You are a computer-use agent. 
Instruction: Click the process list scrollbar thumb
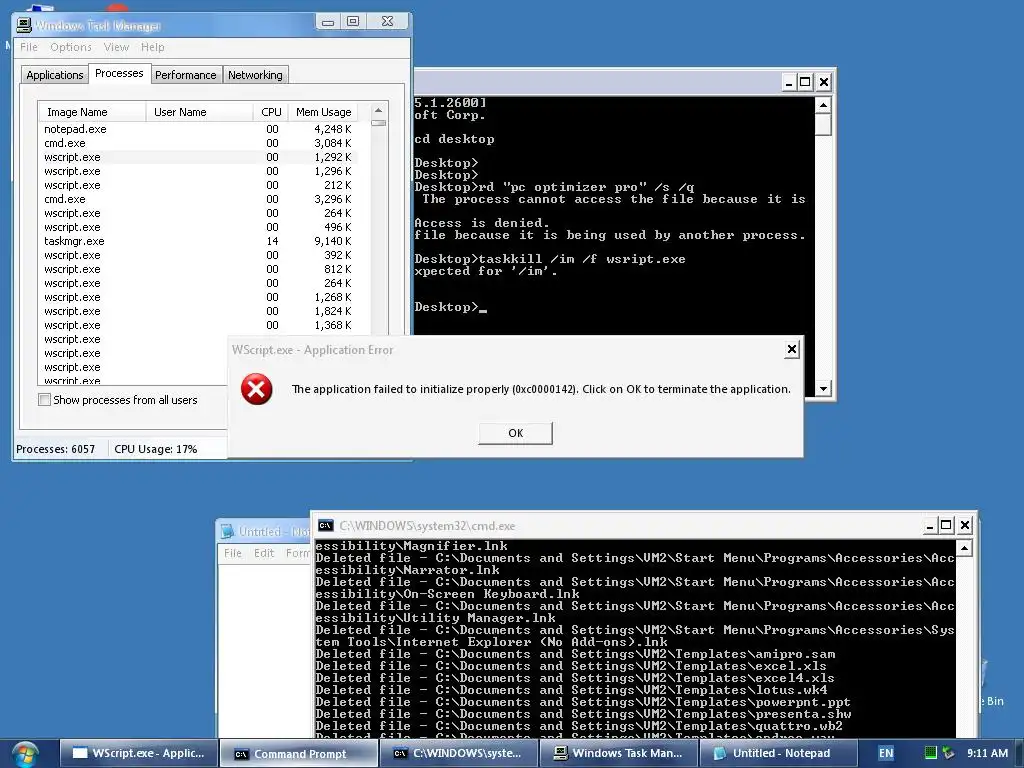coord(379,123)
